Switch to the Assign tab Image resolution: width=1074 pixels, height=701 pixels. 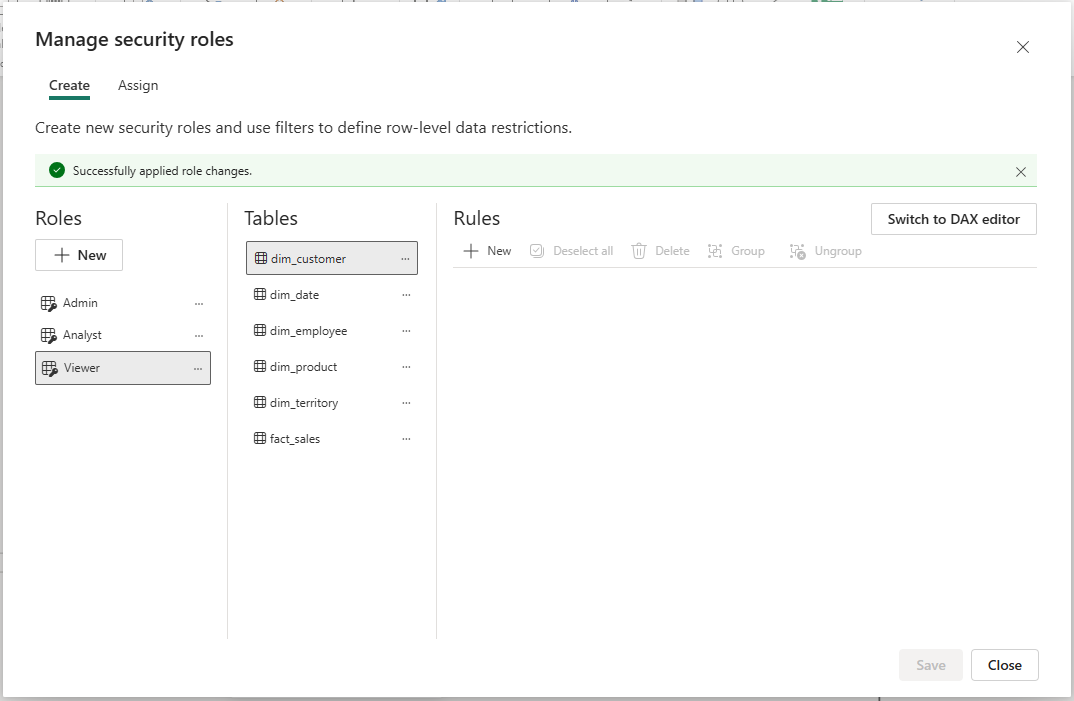(138, 86)
